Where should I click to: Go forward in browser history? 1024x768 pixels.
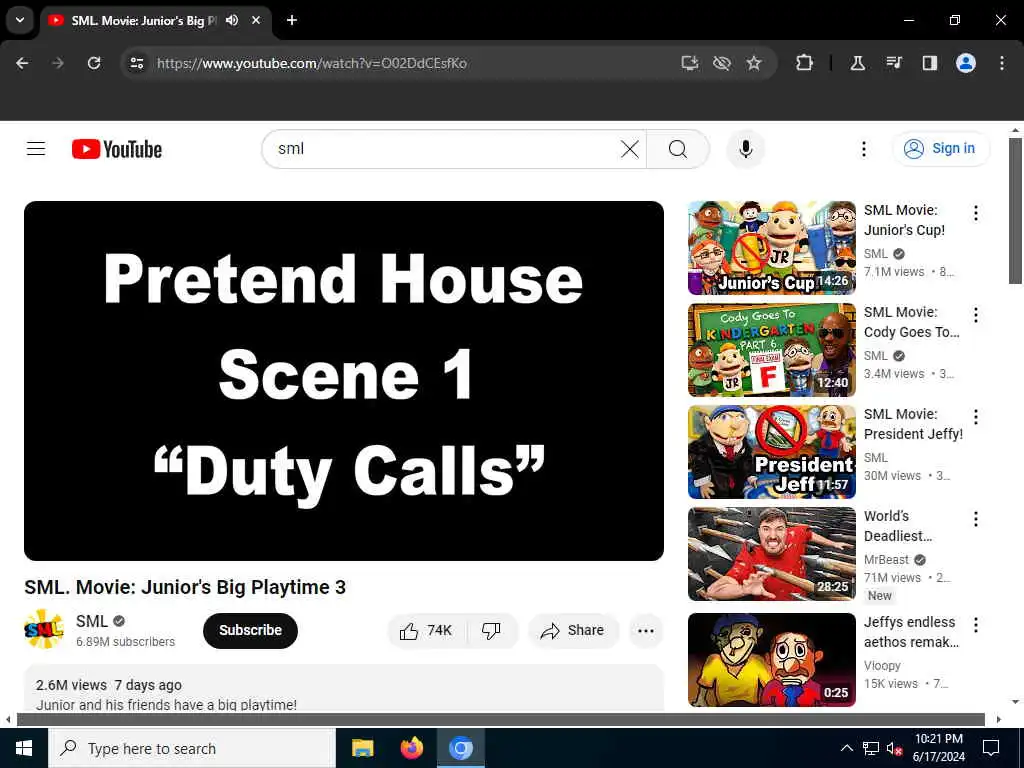coord(58,63)
